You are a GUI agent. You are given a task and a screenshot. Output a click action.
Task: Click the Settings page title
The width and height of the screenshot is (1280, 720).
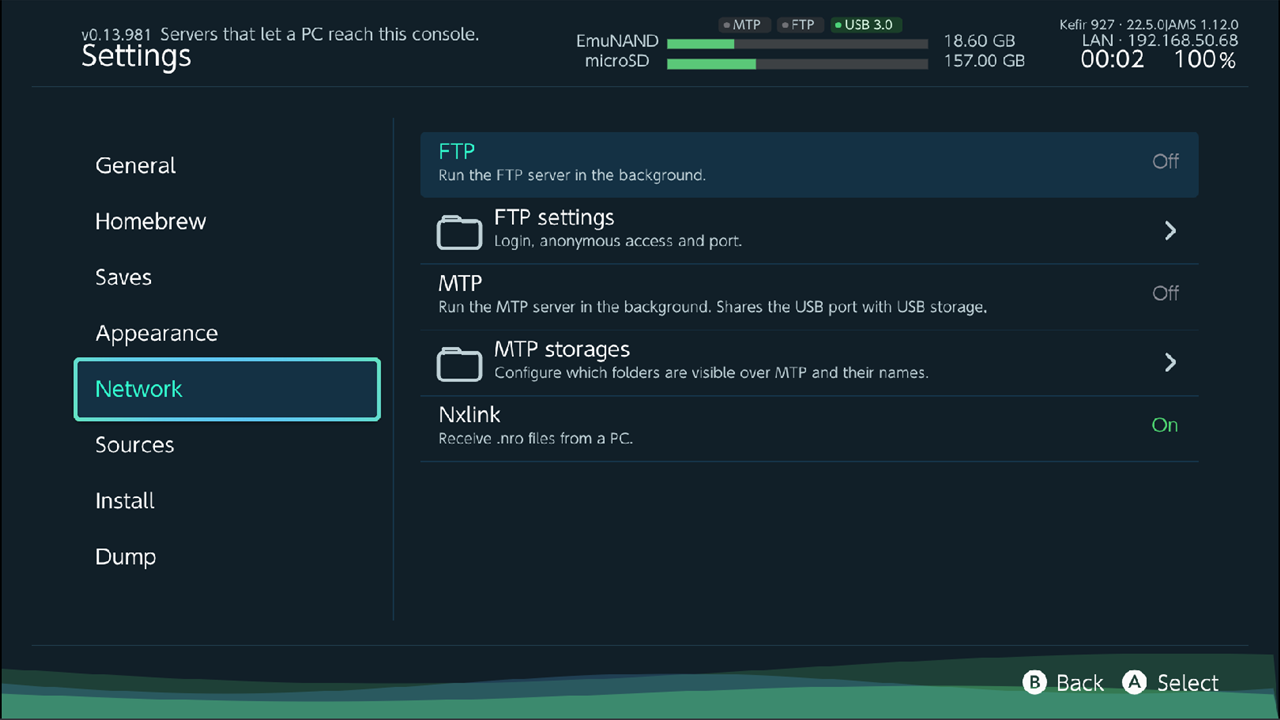[136, 57]
